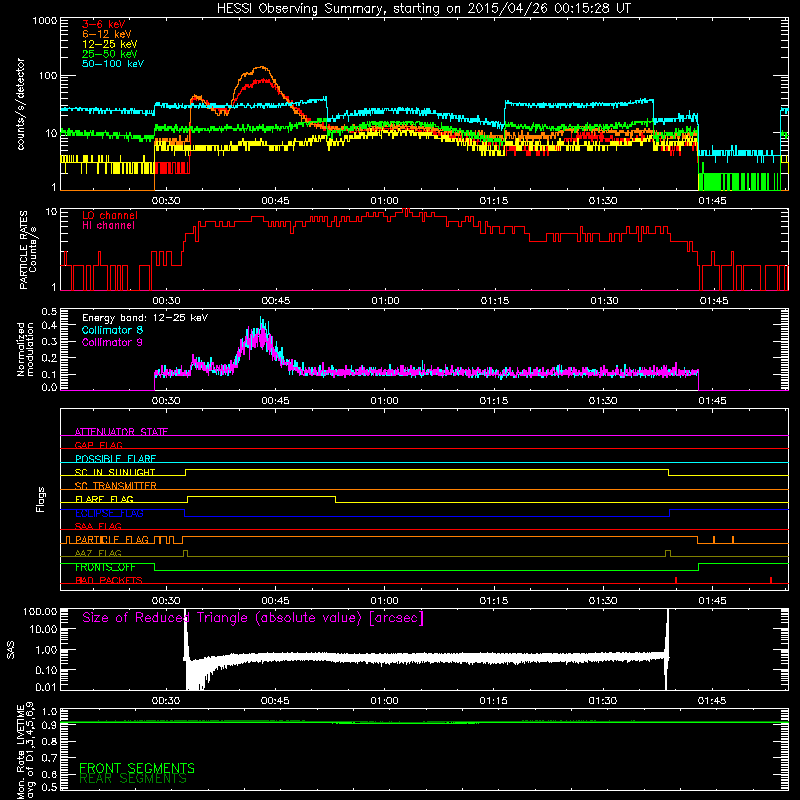
Task: Click 01:00 time label under counts panel
Action: (x=384, y=201)
